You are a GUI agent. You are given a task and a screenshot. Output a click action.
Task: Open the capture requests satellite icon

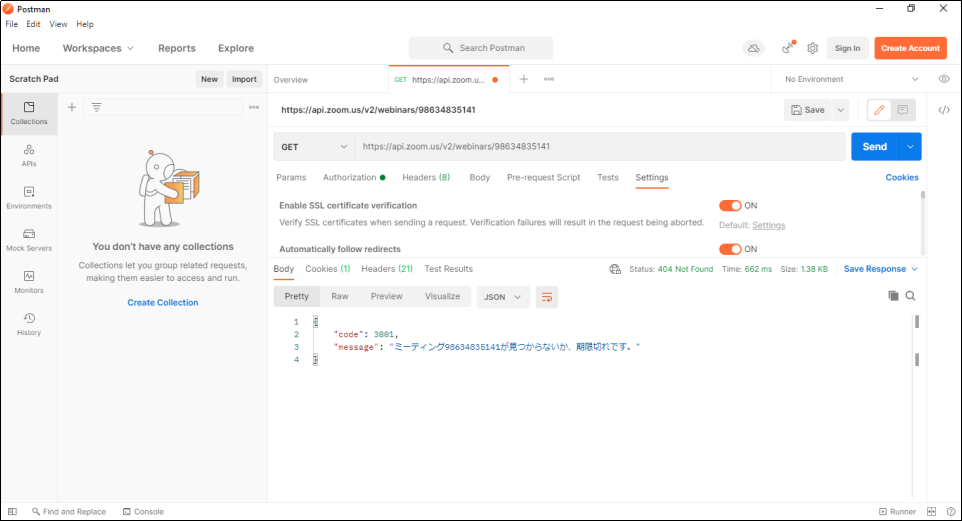click(788, 48)
